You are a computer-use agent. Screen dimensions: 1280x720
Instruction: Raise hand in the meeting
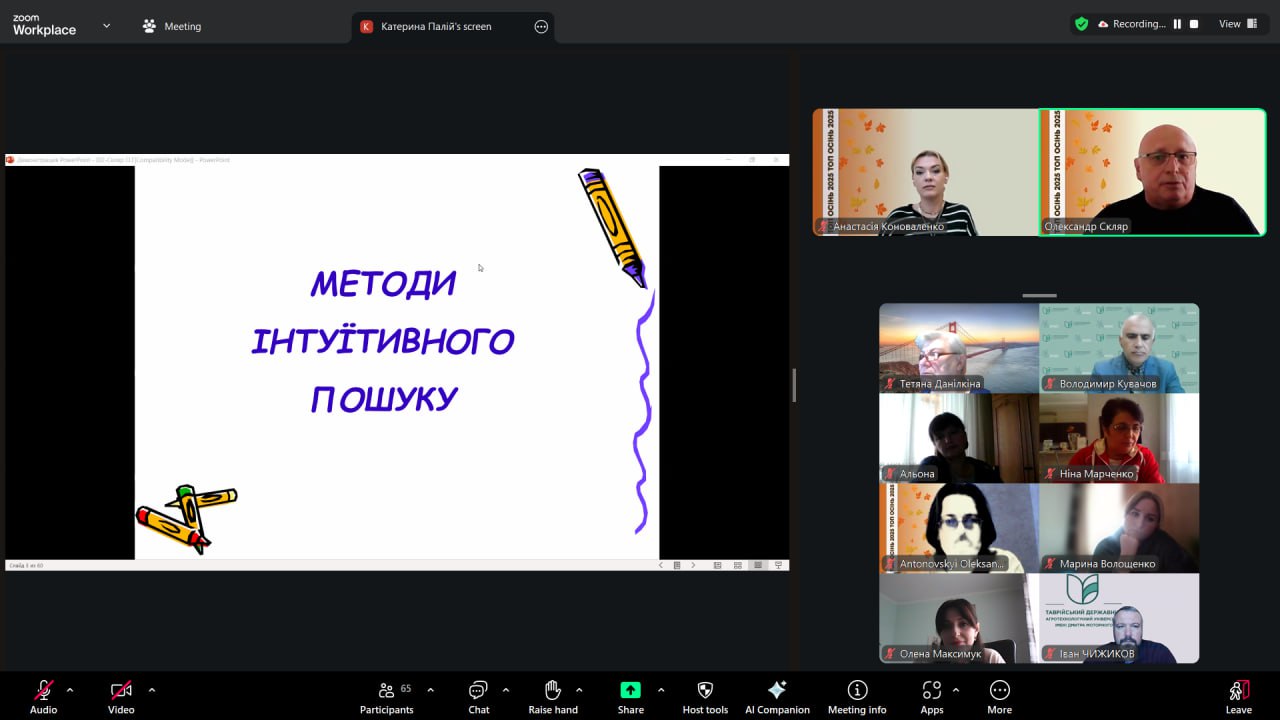point(553,696)
